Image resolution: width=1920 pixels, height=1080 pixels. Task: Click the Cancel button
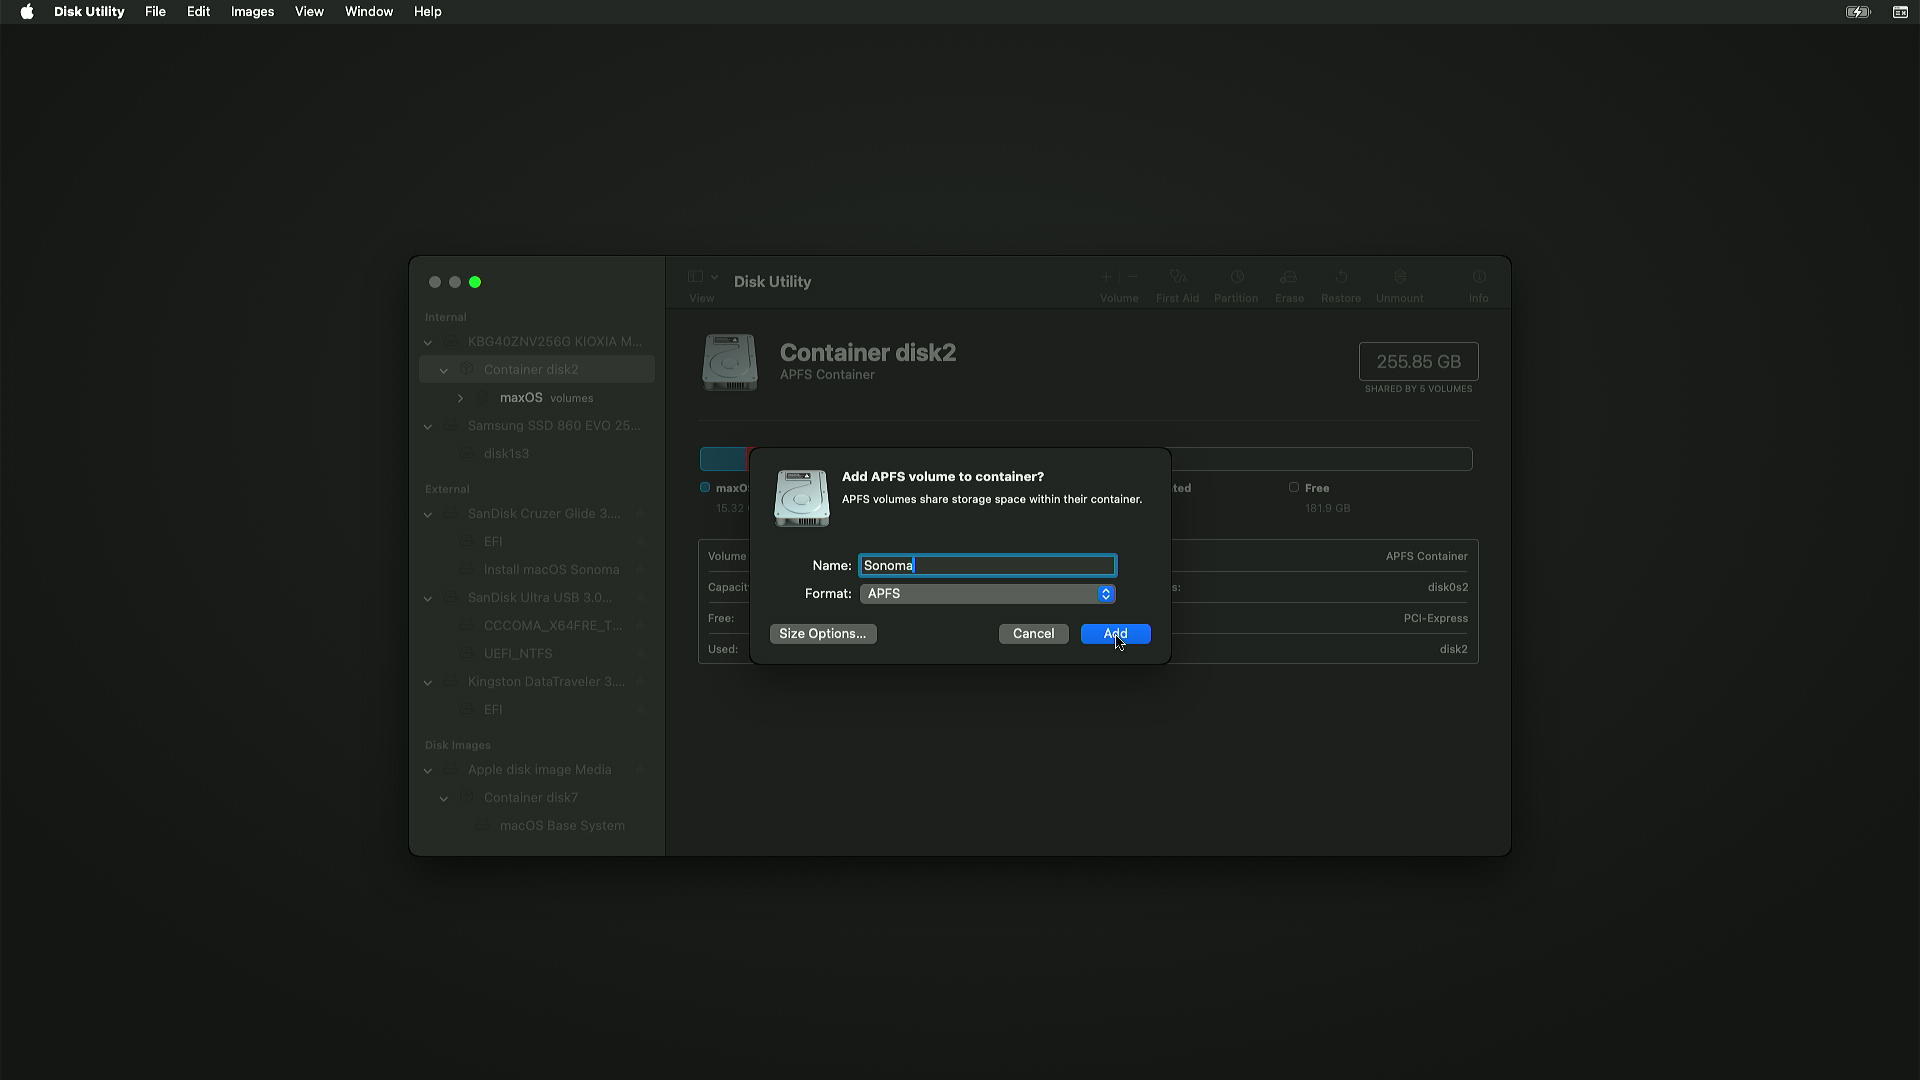(1033, 634)
